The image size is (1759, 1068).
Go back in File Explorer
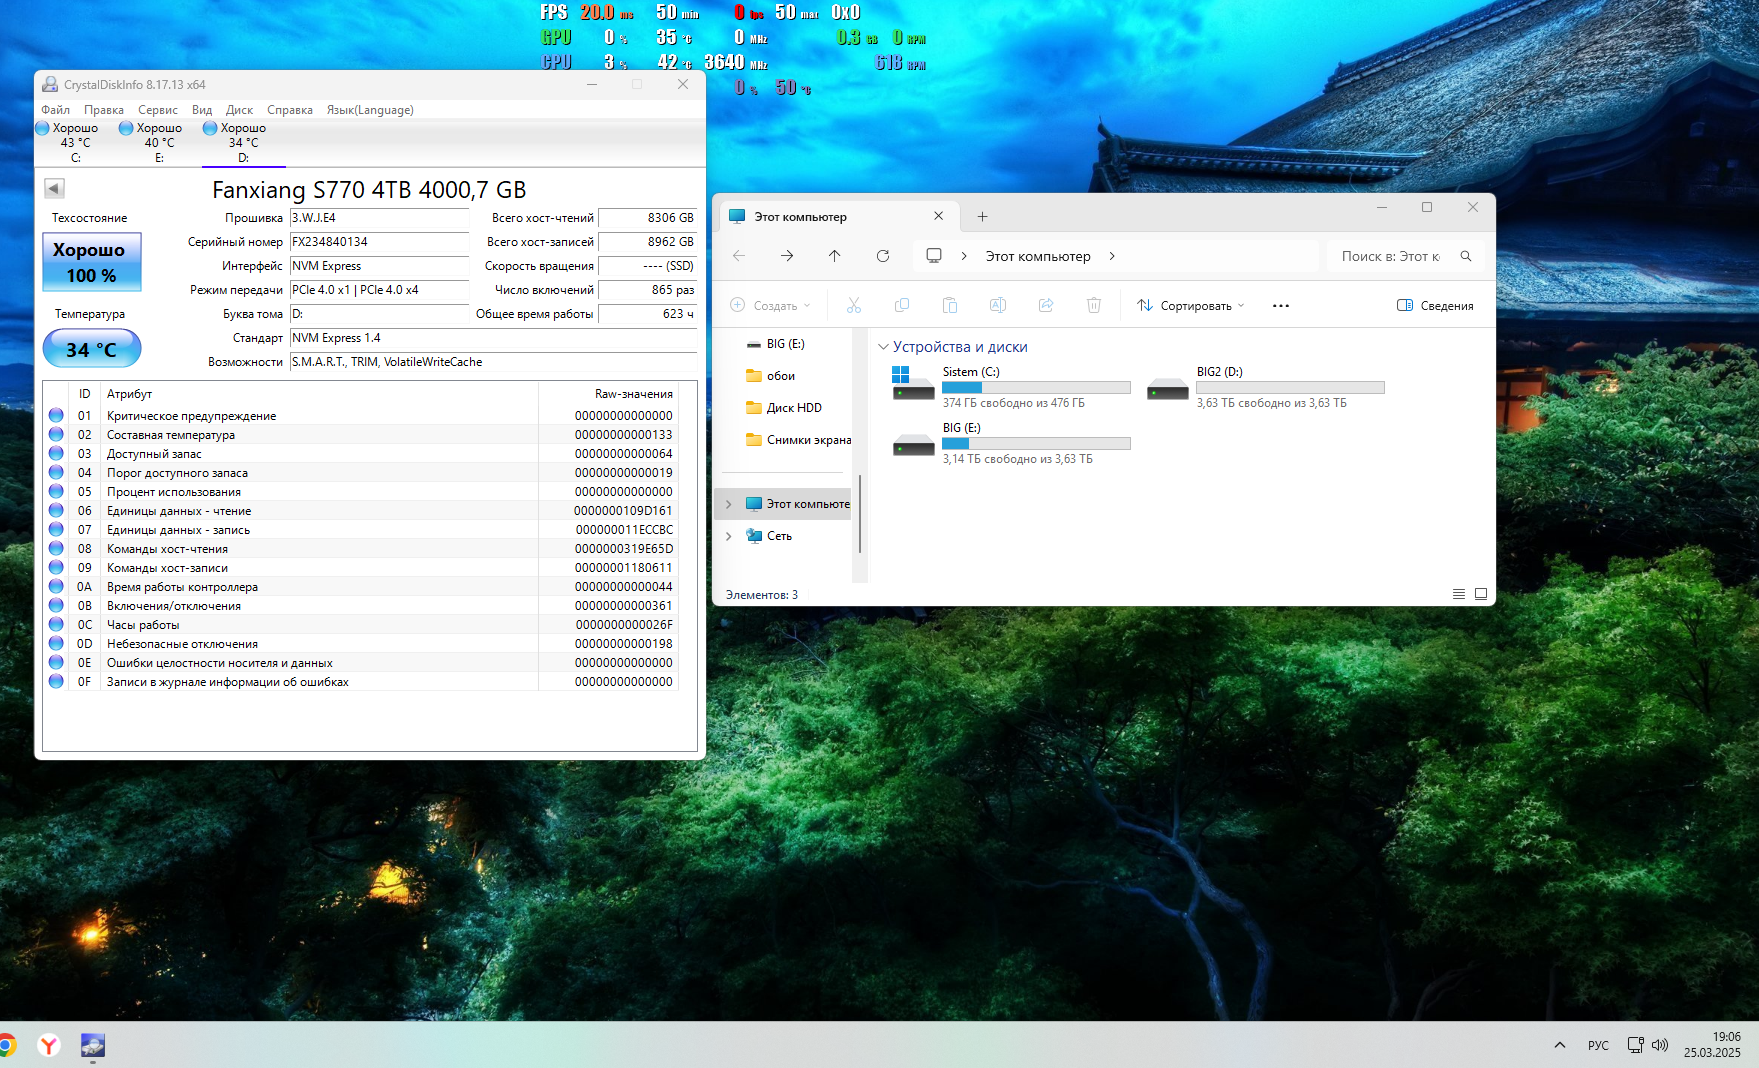pos(739,256)
